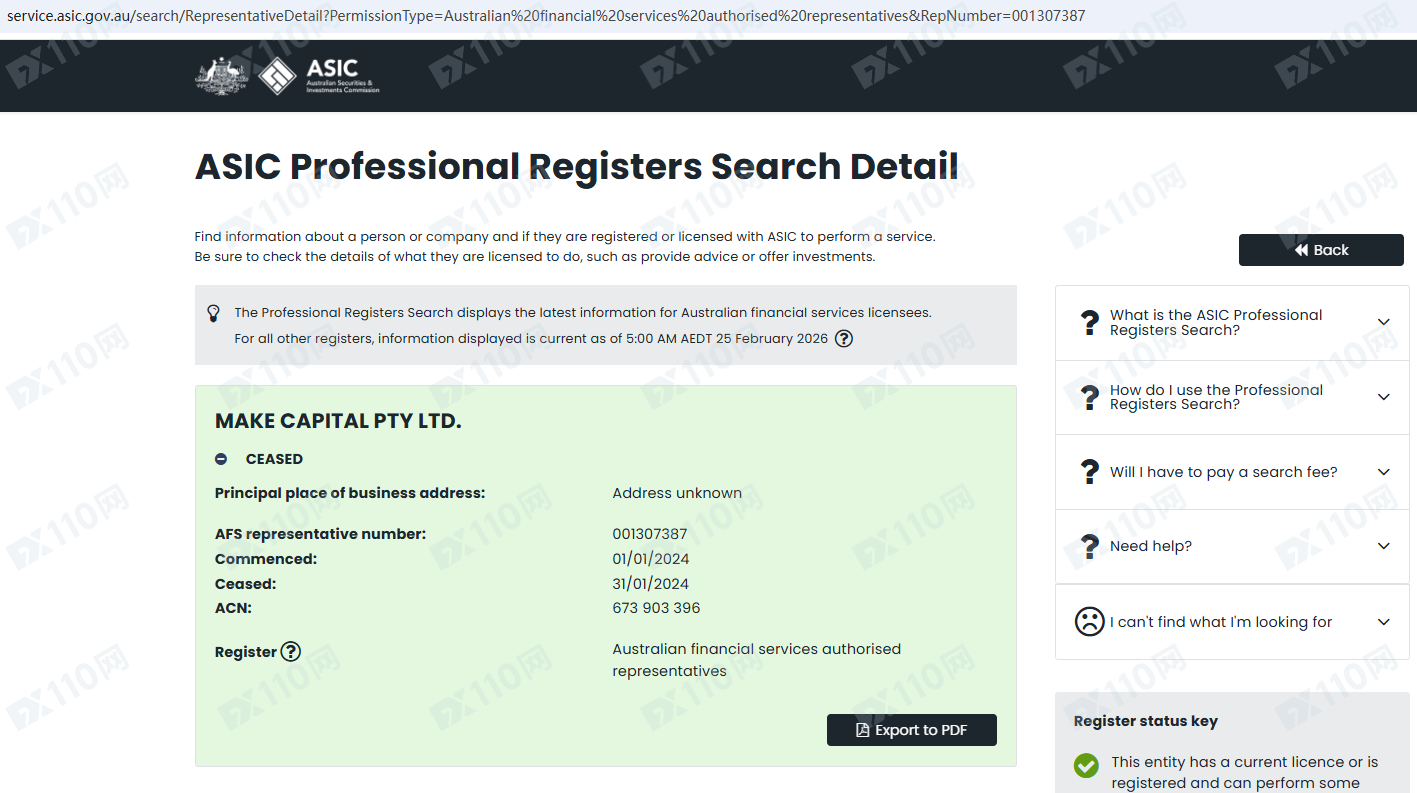Click the minus icon beside CEASED status
This screenshot has height=793, width=1417.
(221, 459)
